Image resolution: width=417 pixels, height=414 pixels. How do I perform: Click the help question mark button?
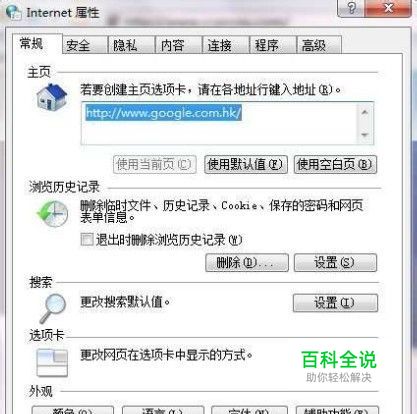(x=351, y=8)
